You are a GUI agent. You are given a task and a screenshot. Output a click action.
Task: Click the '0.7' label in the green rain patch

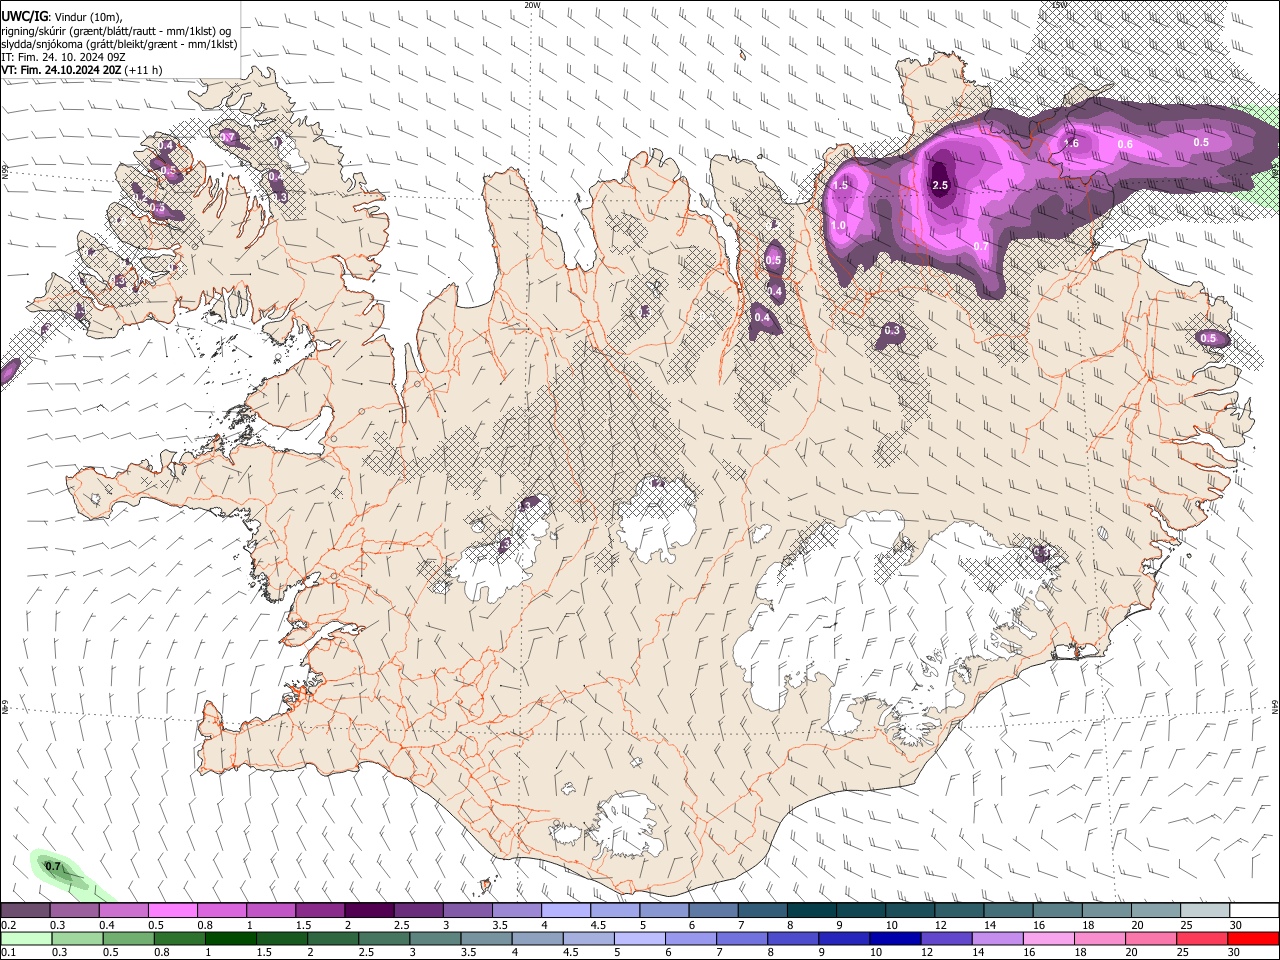[x=53, y=866]
